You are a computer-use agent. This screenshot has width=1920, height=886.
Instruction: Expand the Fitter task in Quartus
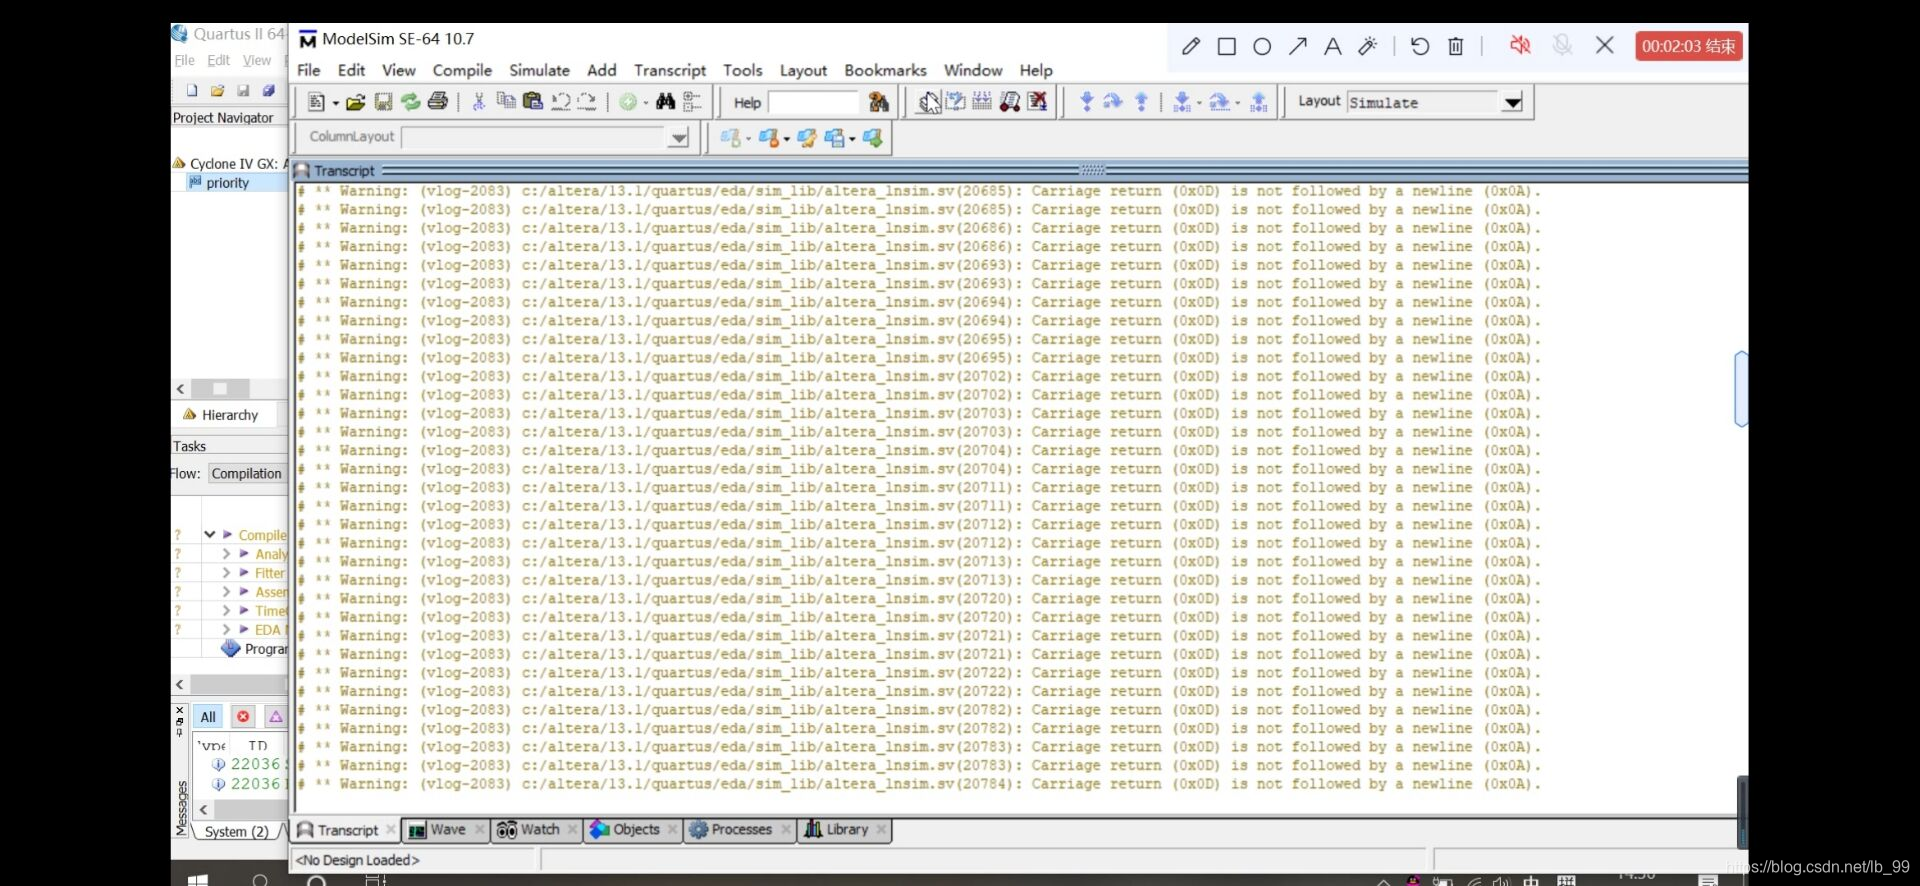(226, 573)
